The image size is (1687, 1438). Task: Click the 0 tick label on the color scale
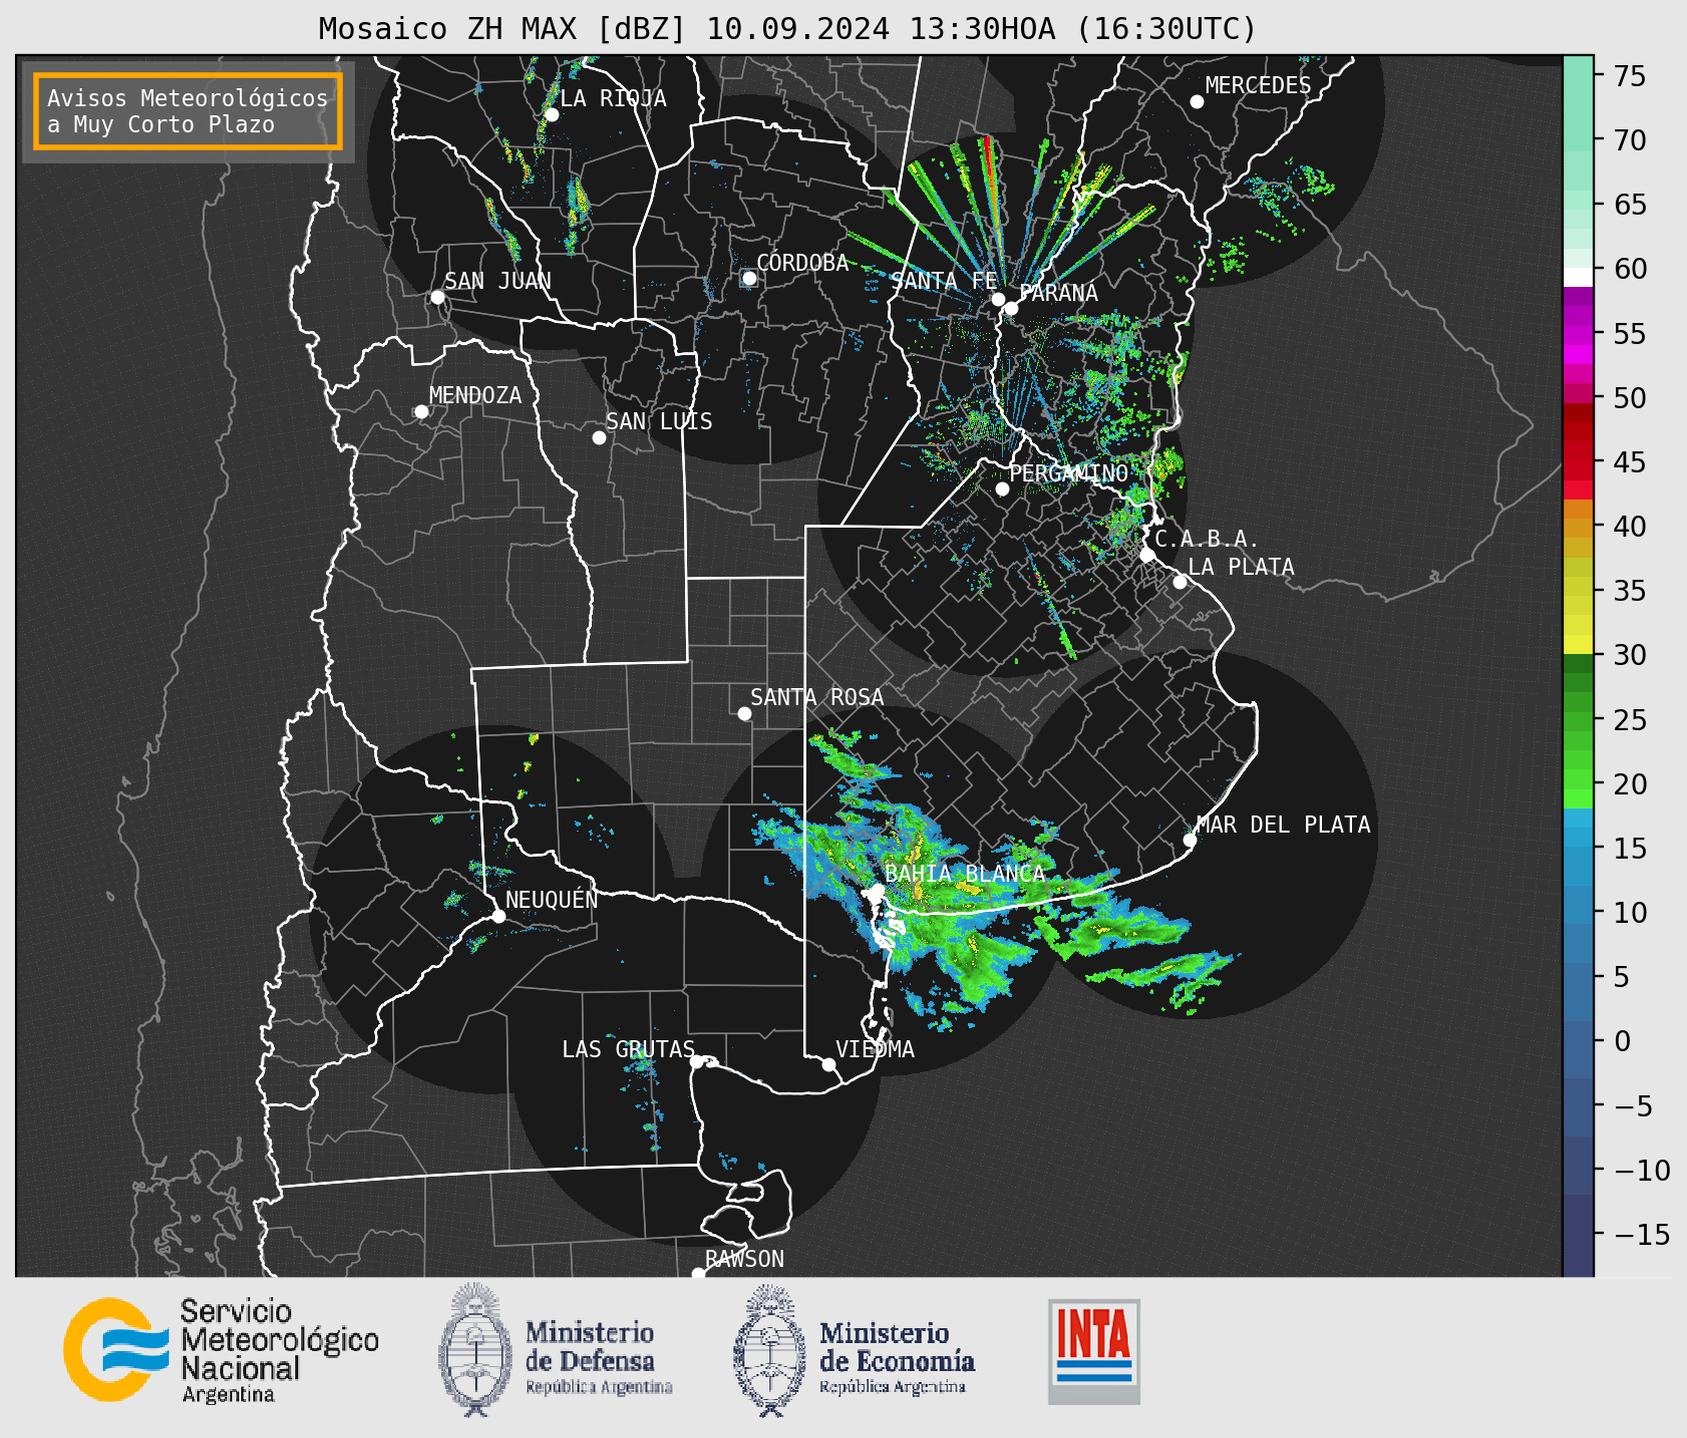coord(1621,1041)
